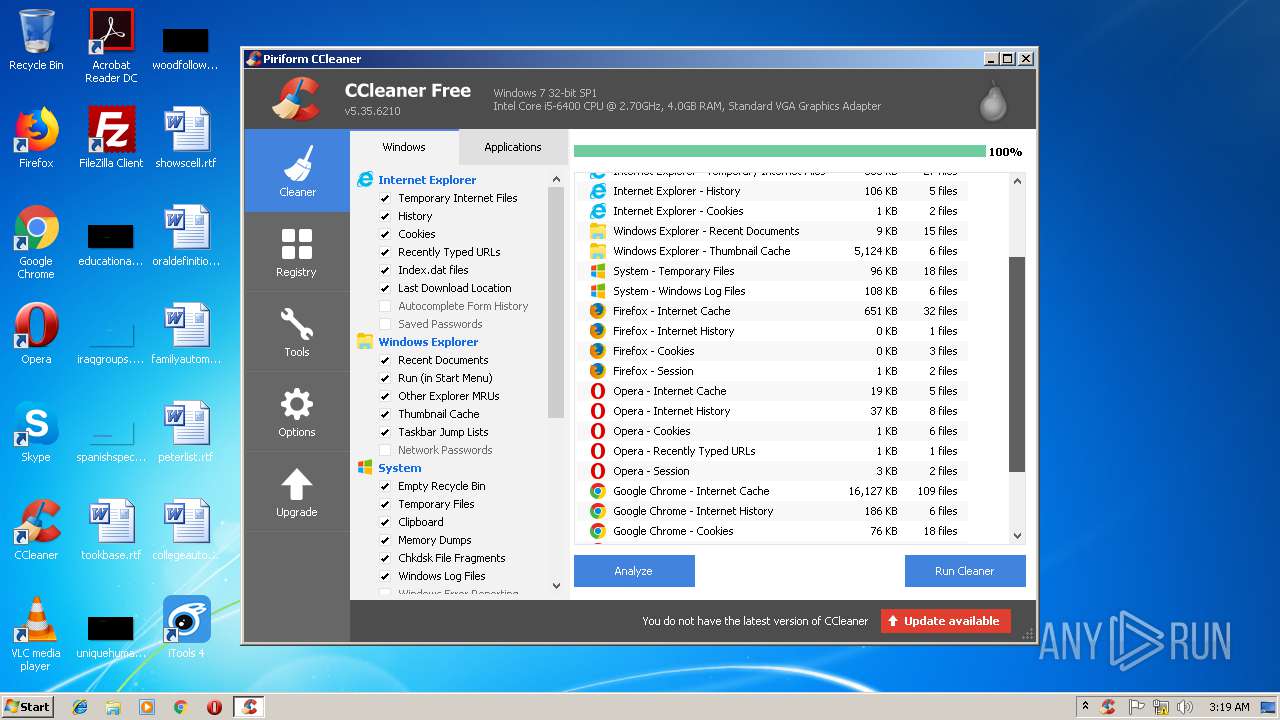Click the Analyze button
Image resolution: width=1280 pixels, height=720 pixels.
[634, 571]
